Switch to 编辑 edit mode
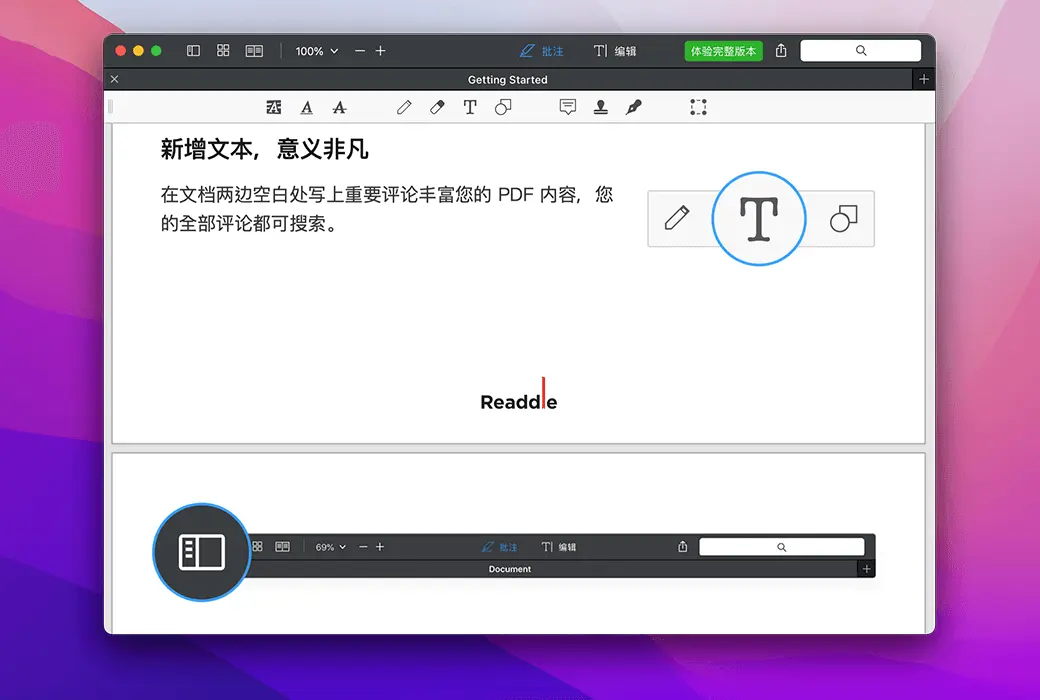This screenshot has height=700, width=1040. pyautogui.click(x=615, y=51)
